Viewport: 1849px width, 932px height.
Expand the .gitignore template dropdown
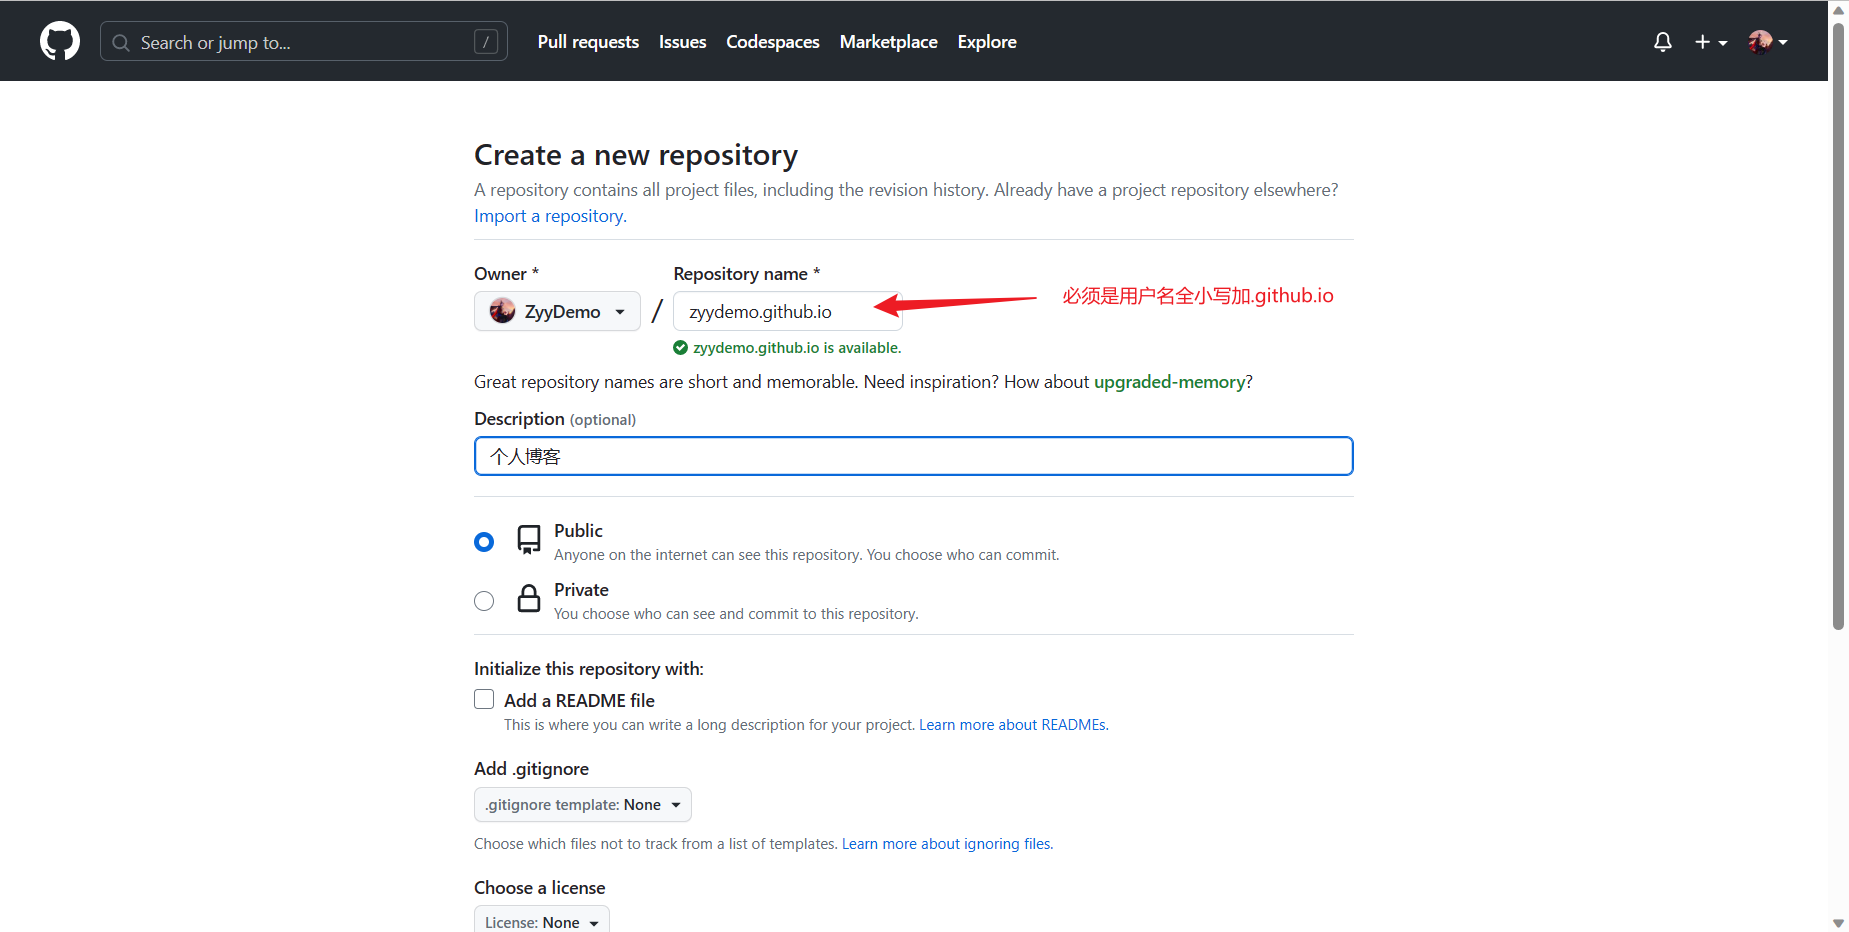(583, 805)
